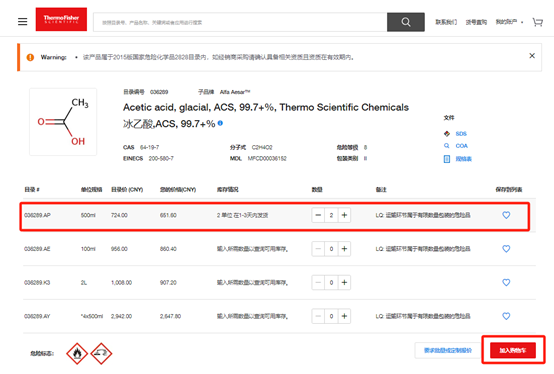Viewport: 554px width, 374px height.
Task: Click the request bulk quote button
Action: pyautogui.click(x=447, y=350)
